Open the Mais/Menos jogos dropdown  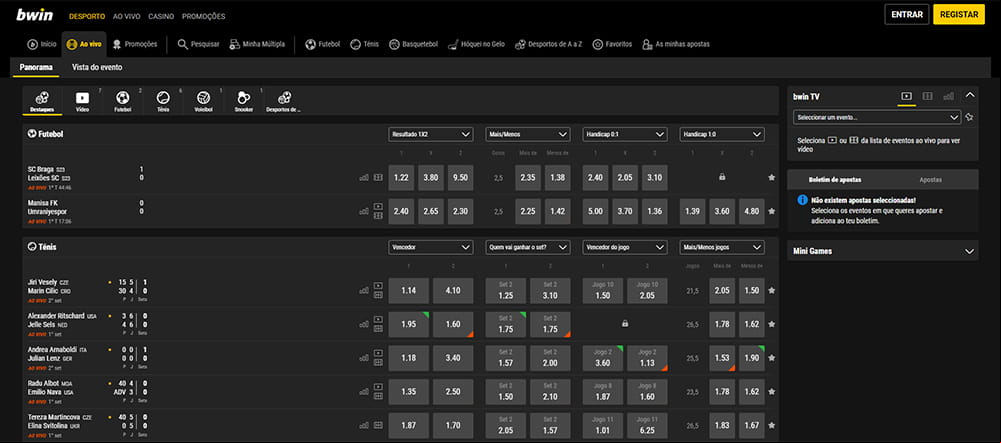[x=722, y=247]
